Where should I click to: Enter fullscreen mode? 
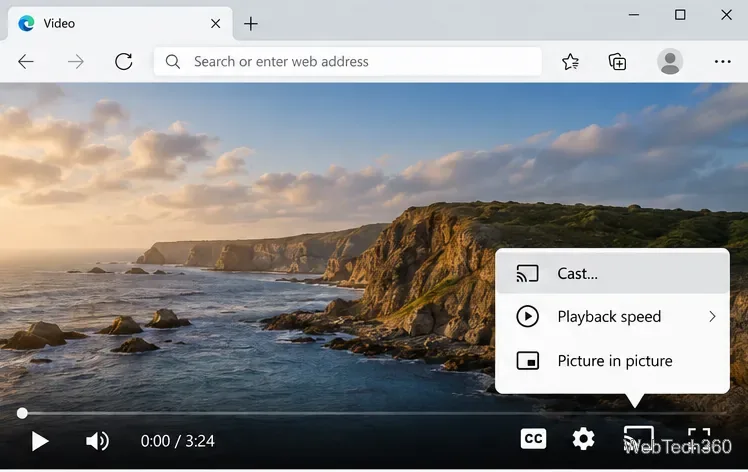(x=699, y=439)
